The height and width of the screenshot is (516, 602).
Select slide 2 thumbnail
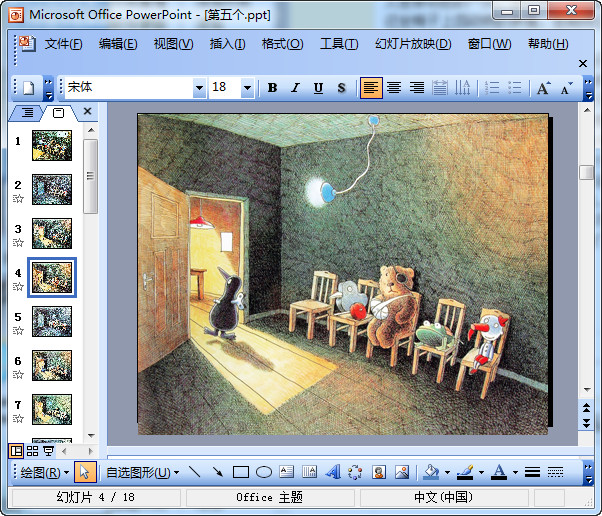[x=52, y=189]
